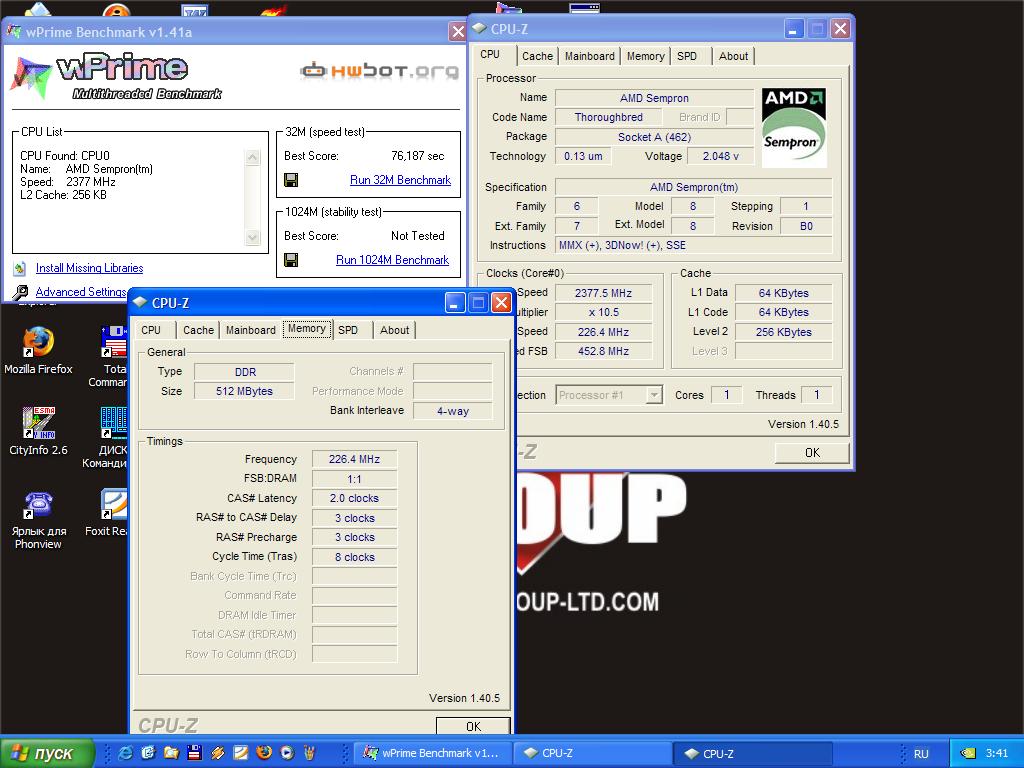Click the FSB:DRAM ratio value 1:1
This screenshot has height=768, width=1024.
click(354, 479)
